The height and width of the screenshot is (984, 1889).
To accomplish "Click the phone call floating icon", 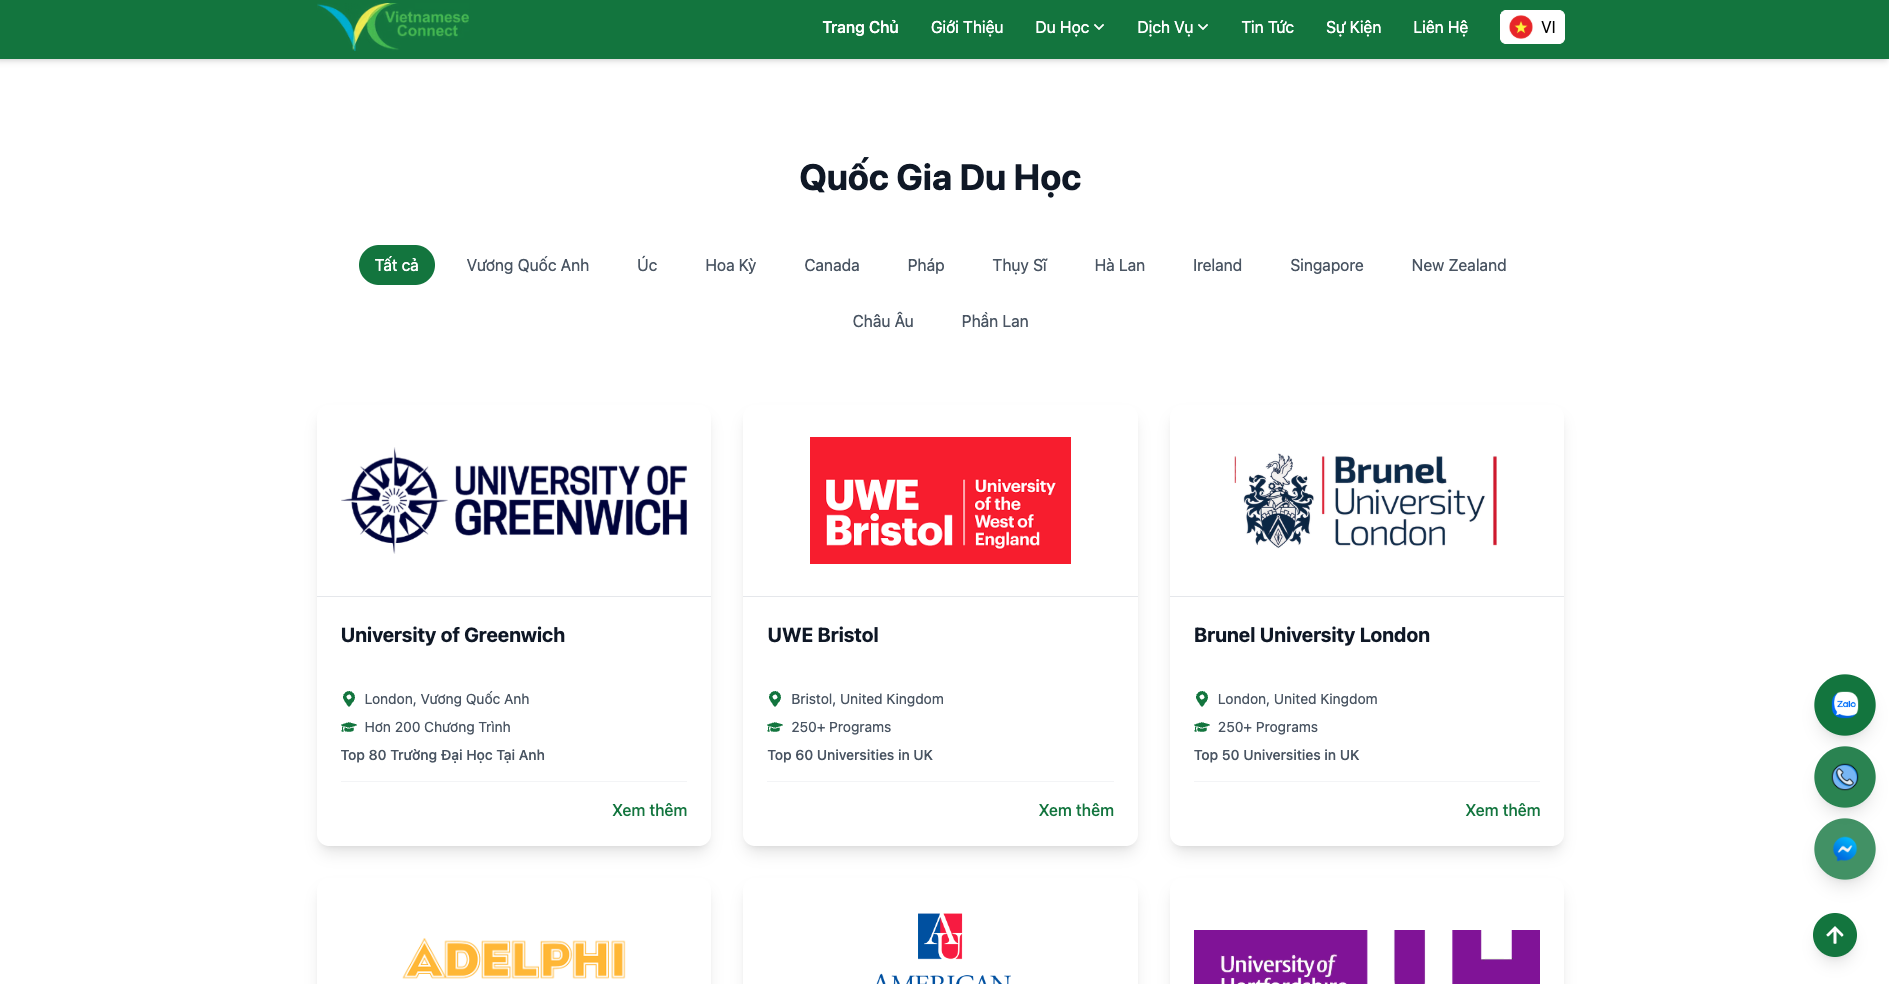I will point(1844,777).
